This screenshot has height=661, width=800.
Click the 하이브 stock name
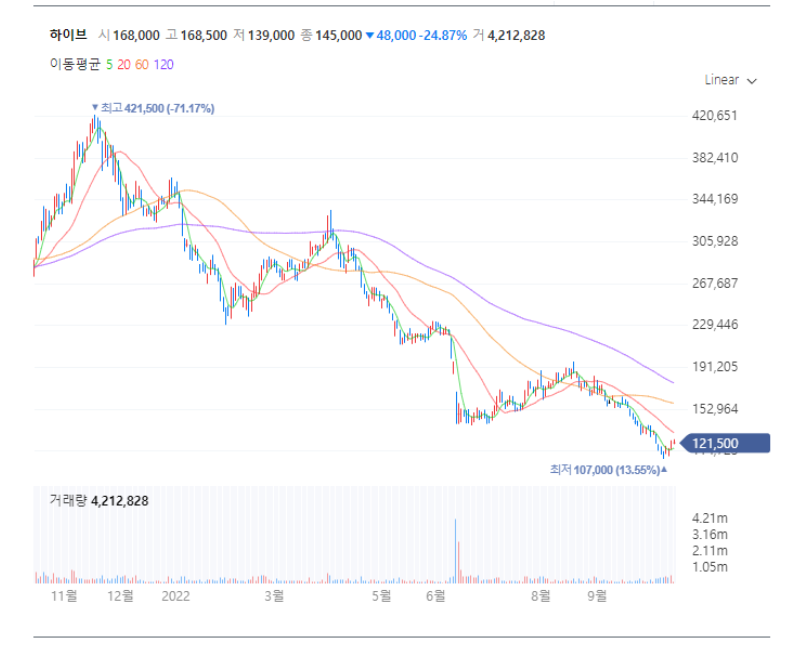[x=68, y=35]
